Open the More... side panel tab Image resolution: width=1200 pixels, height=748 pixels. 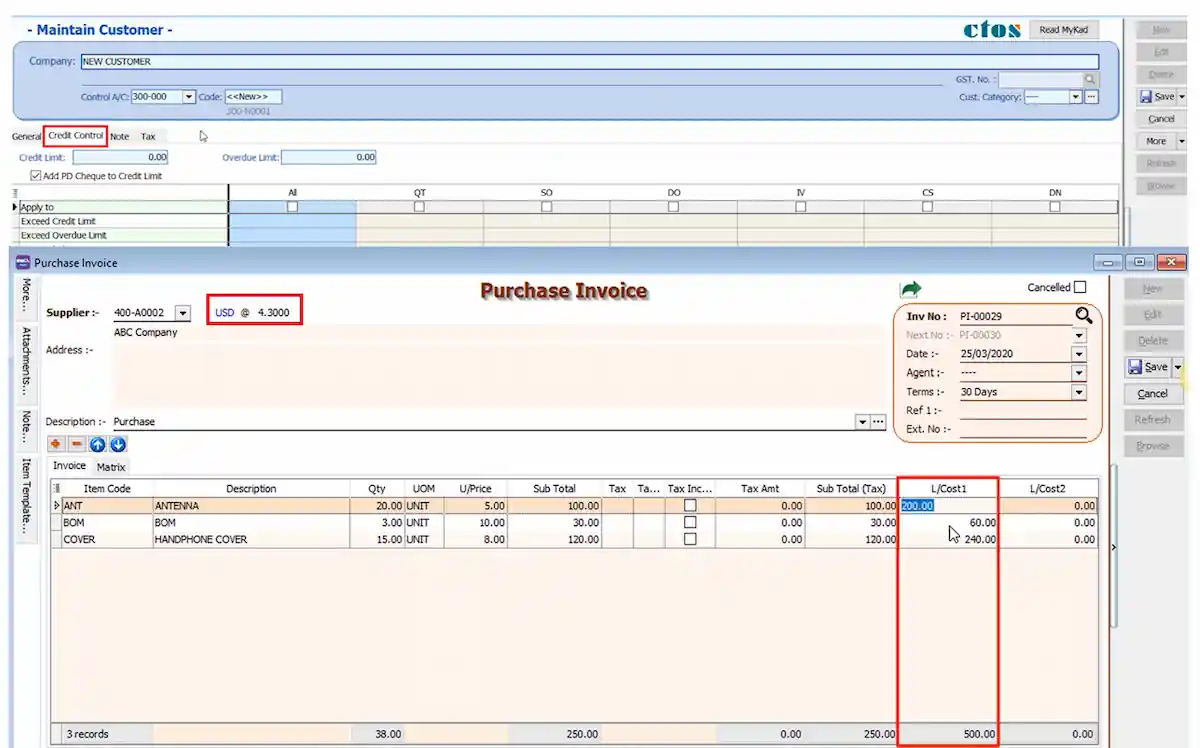point(26,295)
